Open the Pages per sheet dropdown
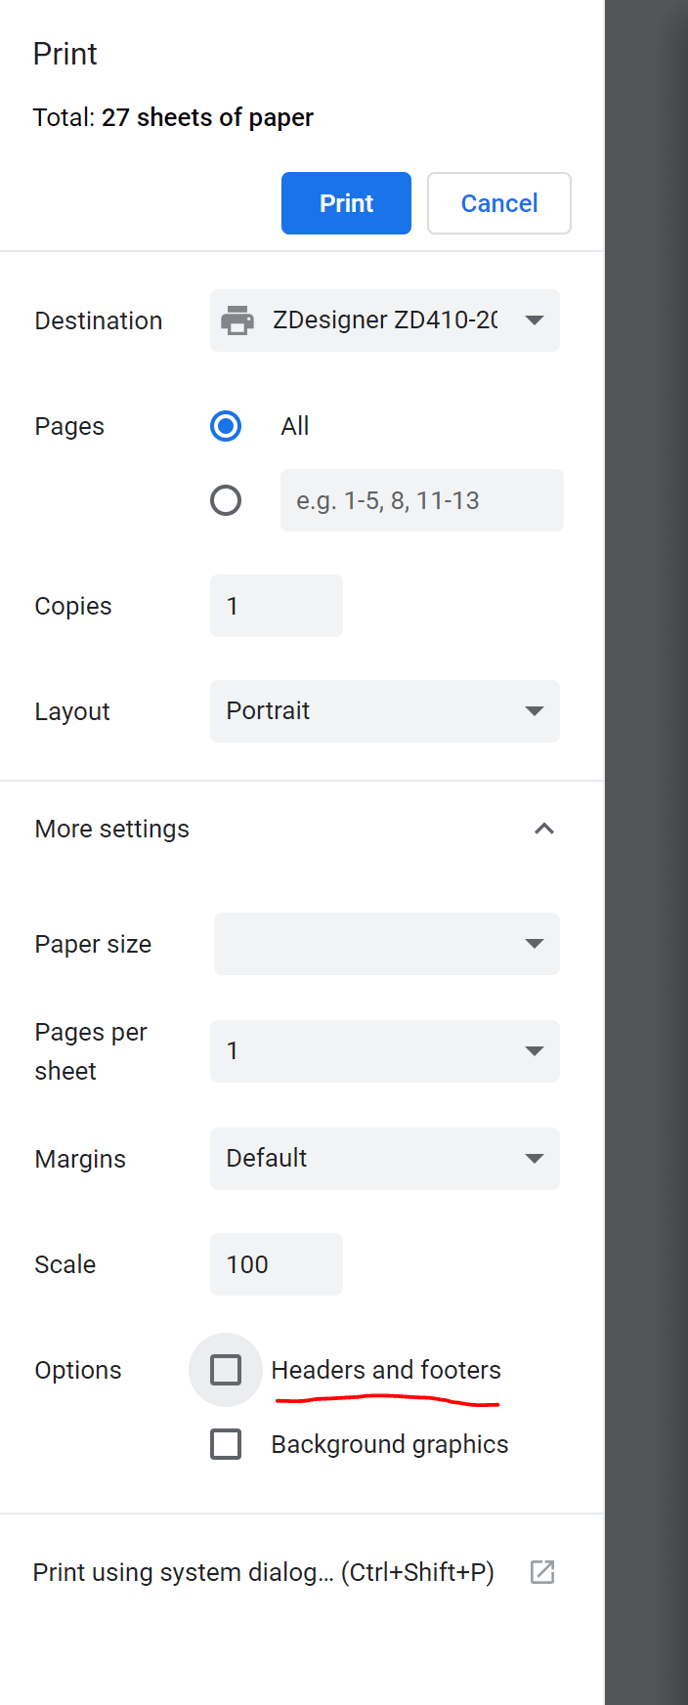 coord(385,1051)
